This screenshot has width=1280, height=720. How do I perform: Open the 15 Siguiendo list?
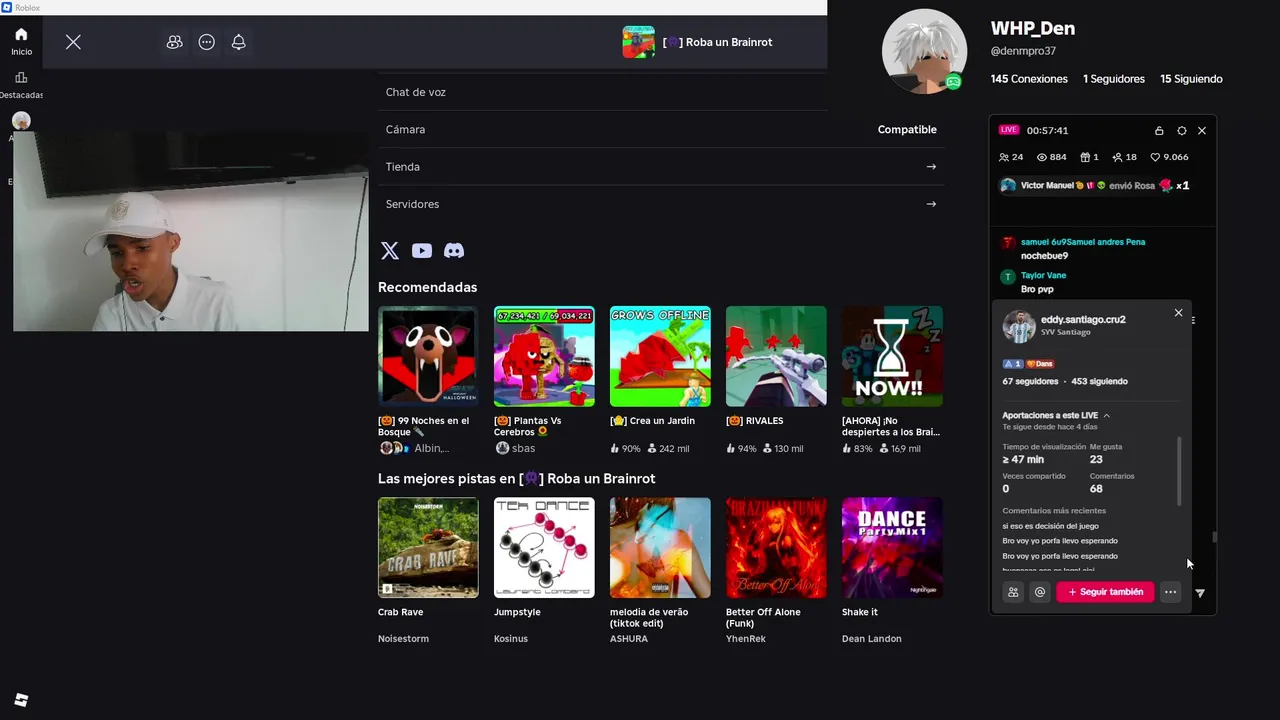(x=1191, y=79)
